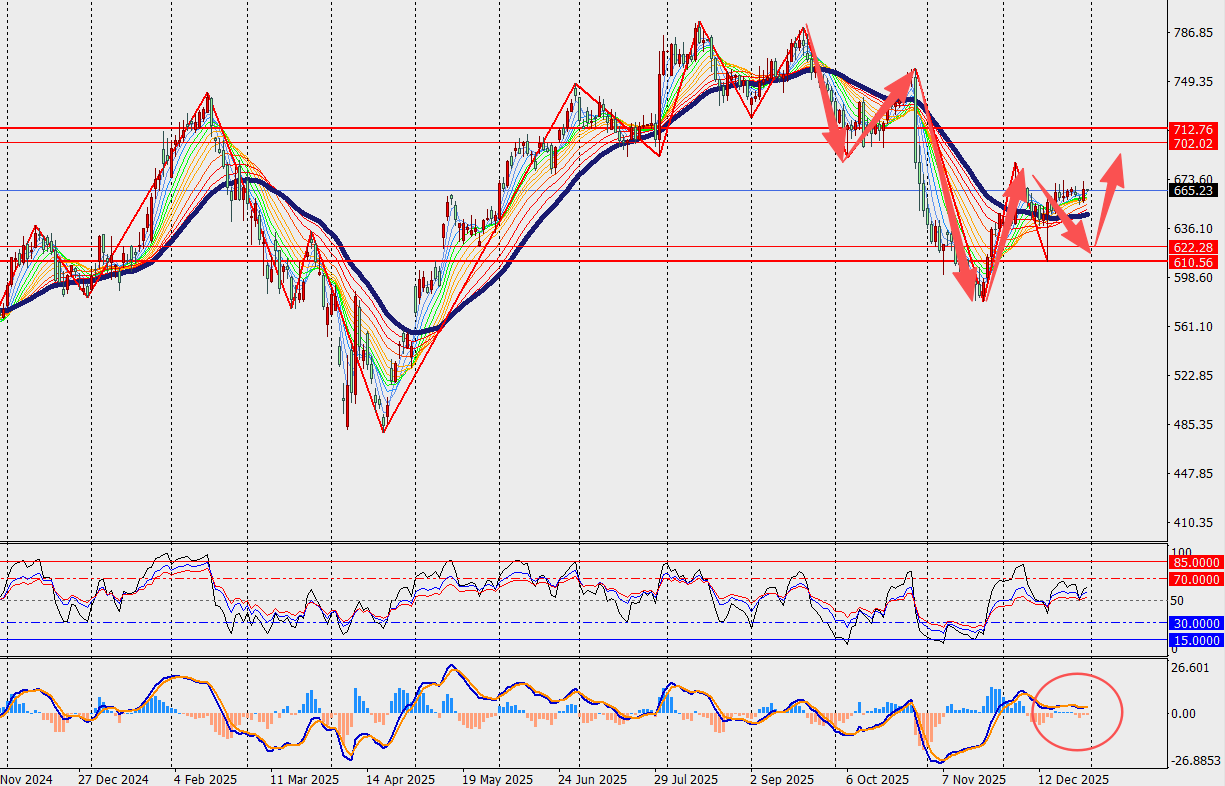
Task: Select the 27 Dec 2024 date label
Action: [113, 778]
